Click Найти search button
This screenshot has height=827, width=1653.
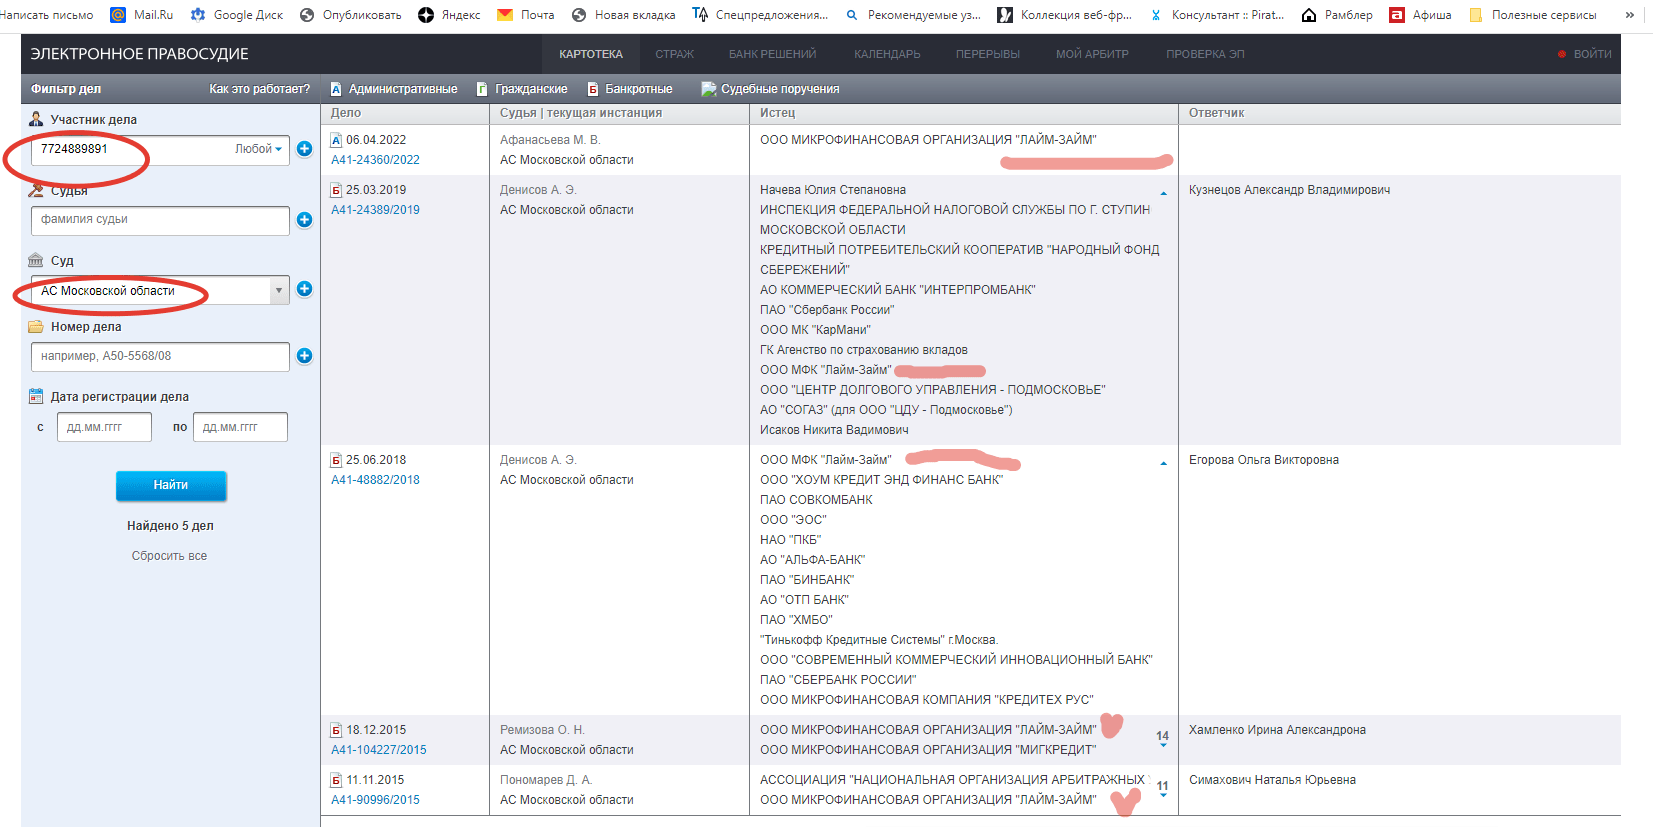click(171, 485)
